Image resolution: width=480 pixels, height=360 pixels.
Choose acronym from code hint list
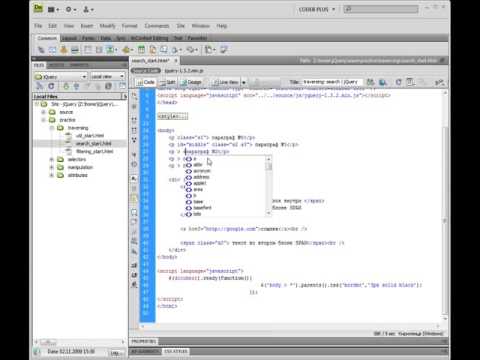coord(202,171)
